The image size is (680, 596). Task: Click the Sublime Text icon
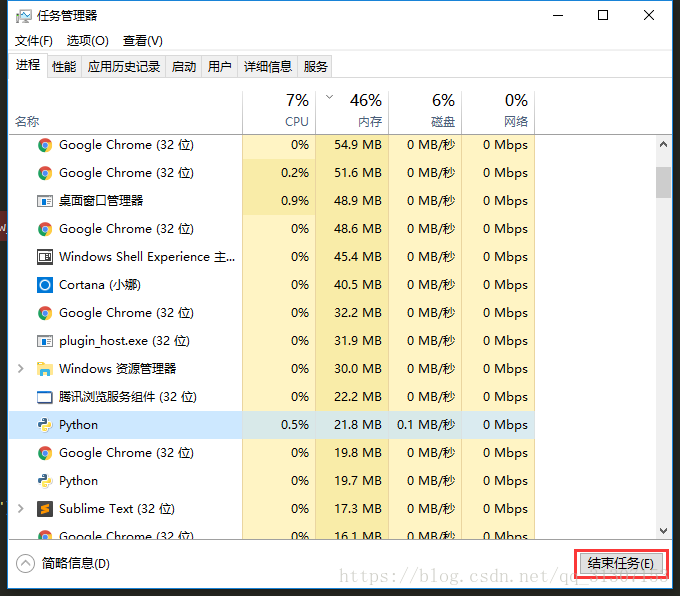click(x=45, y=509)
